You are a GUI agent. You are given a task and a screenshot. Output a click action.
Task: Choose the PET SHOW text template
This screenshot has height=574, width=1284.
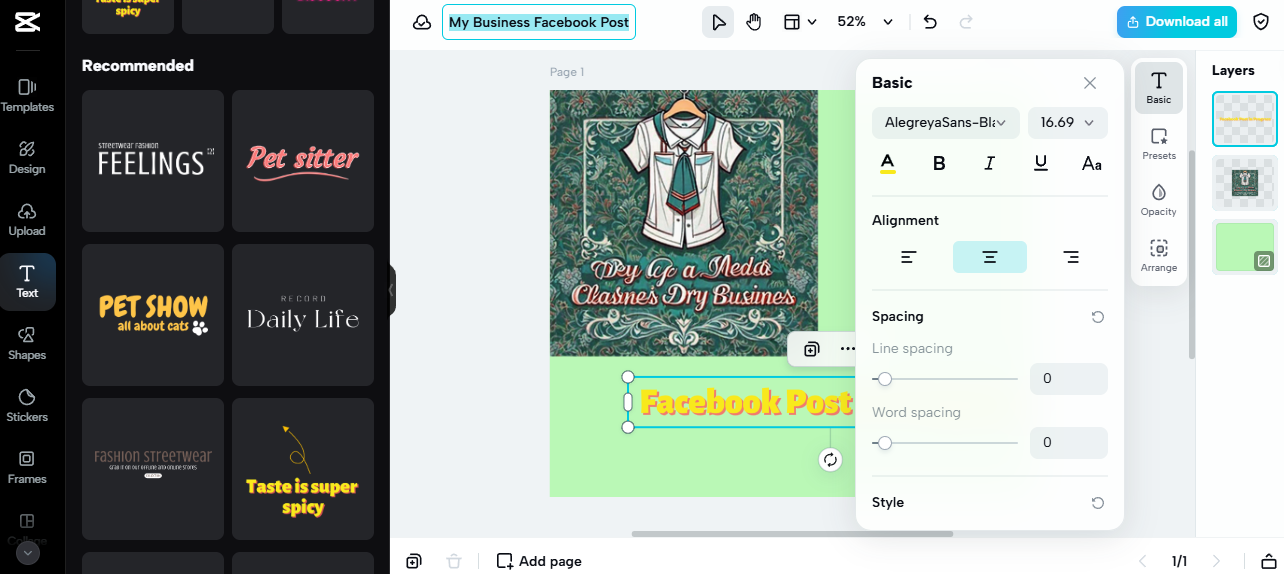click(153, 315)
